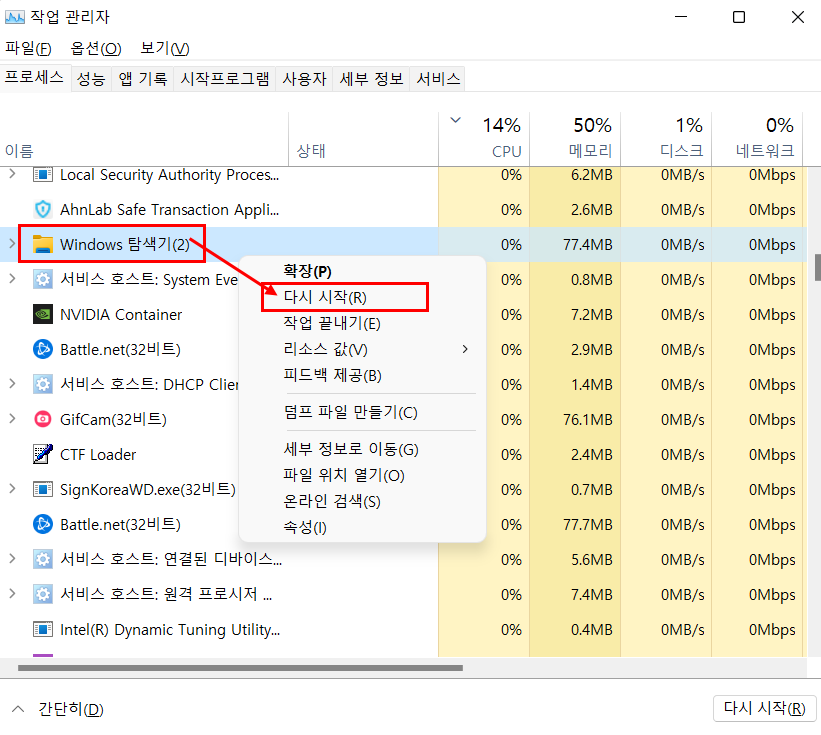Click the GifCam camera icon

tap(42, 419)
